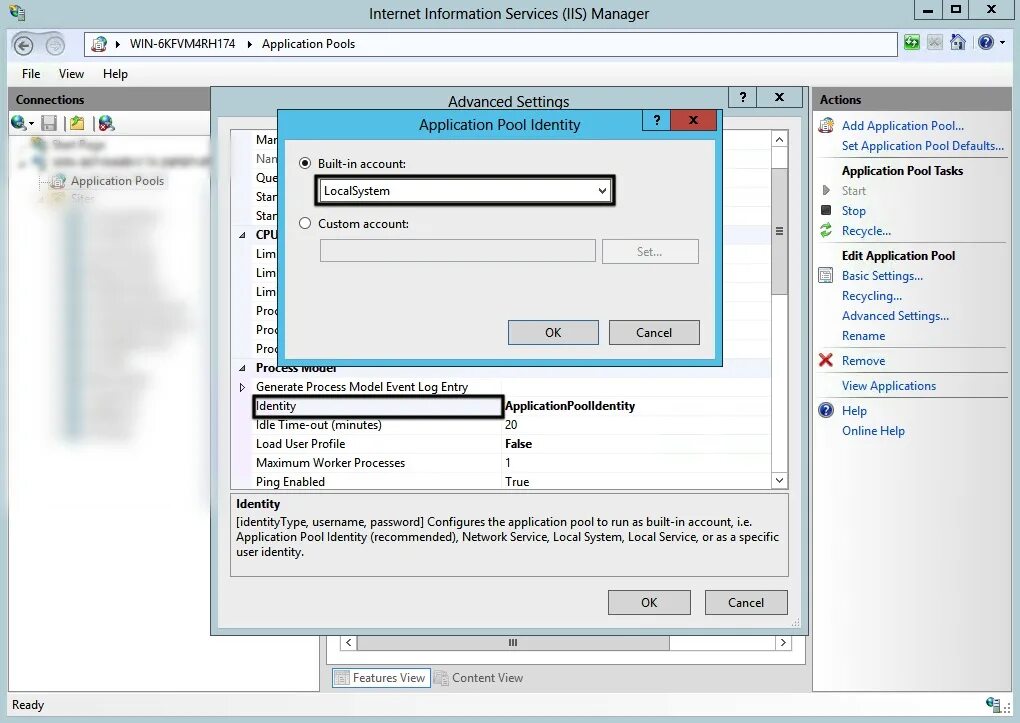Select the Built-in account radio button
Image resolution: width=1020 pixels, height=723 pixels.
304,163
